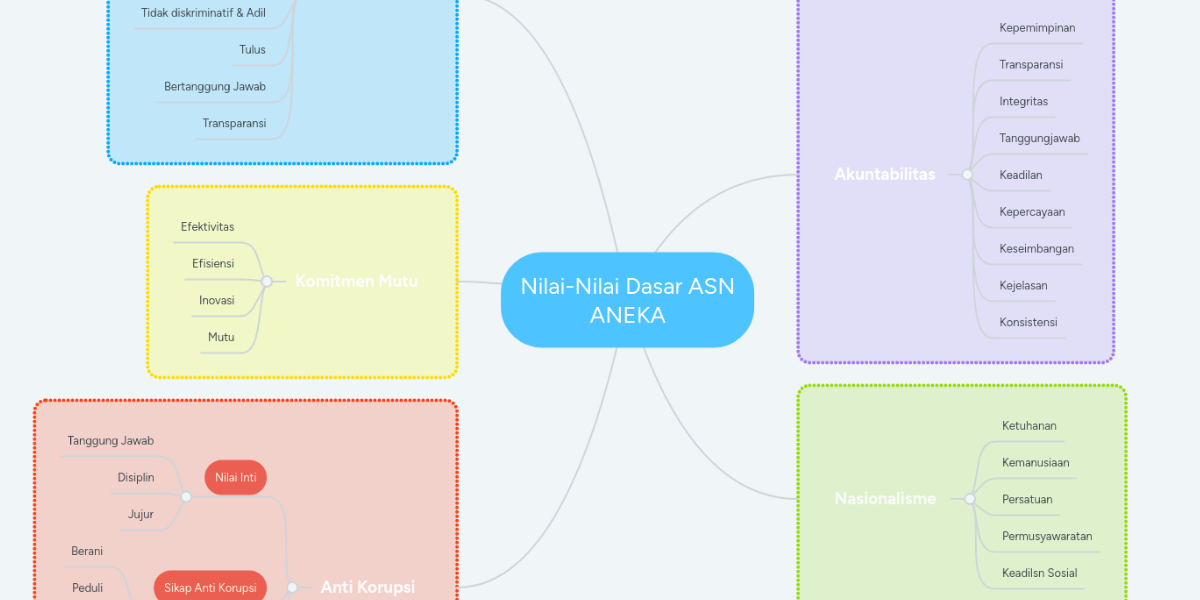1200x600 pixels.
Task: Click the "Nilai Inti" red node
Action: click(x=235, y=477)
